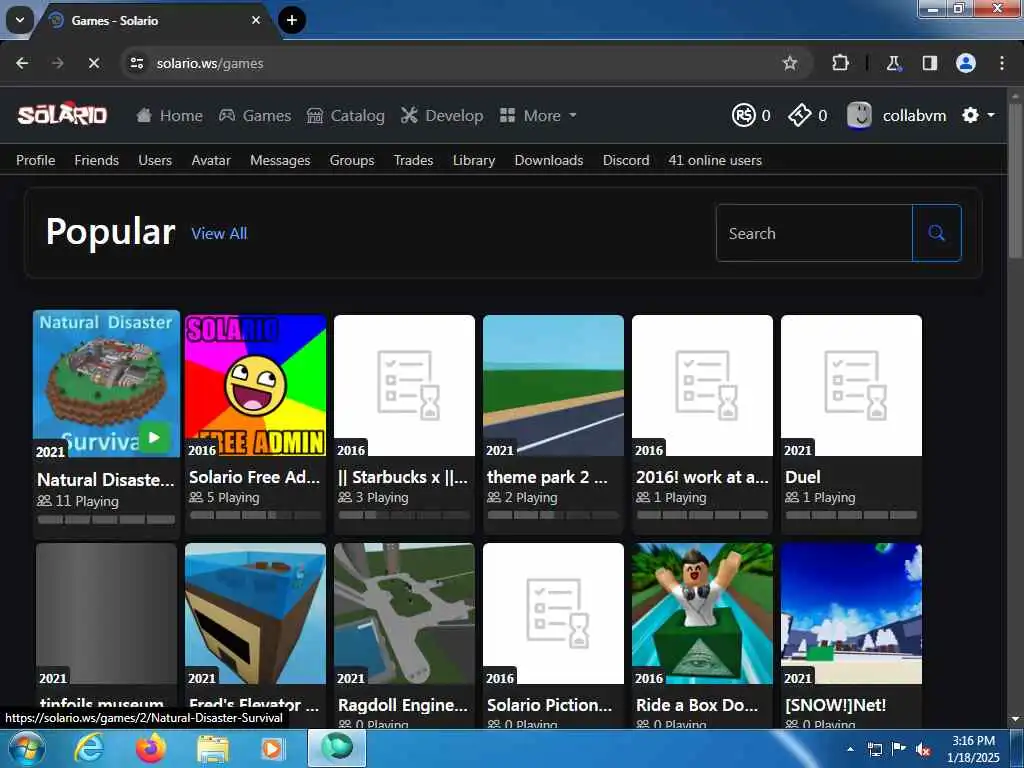Click the tickets currency icon
The height and width of the screenshot is (768, 1024).
[799, 116]
